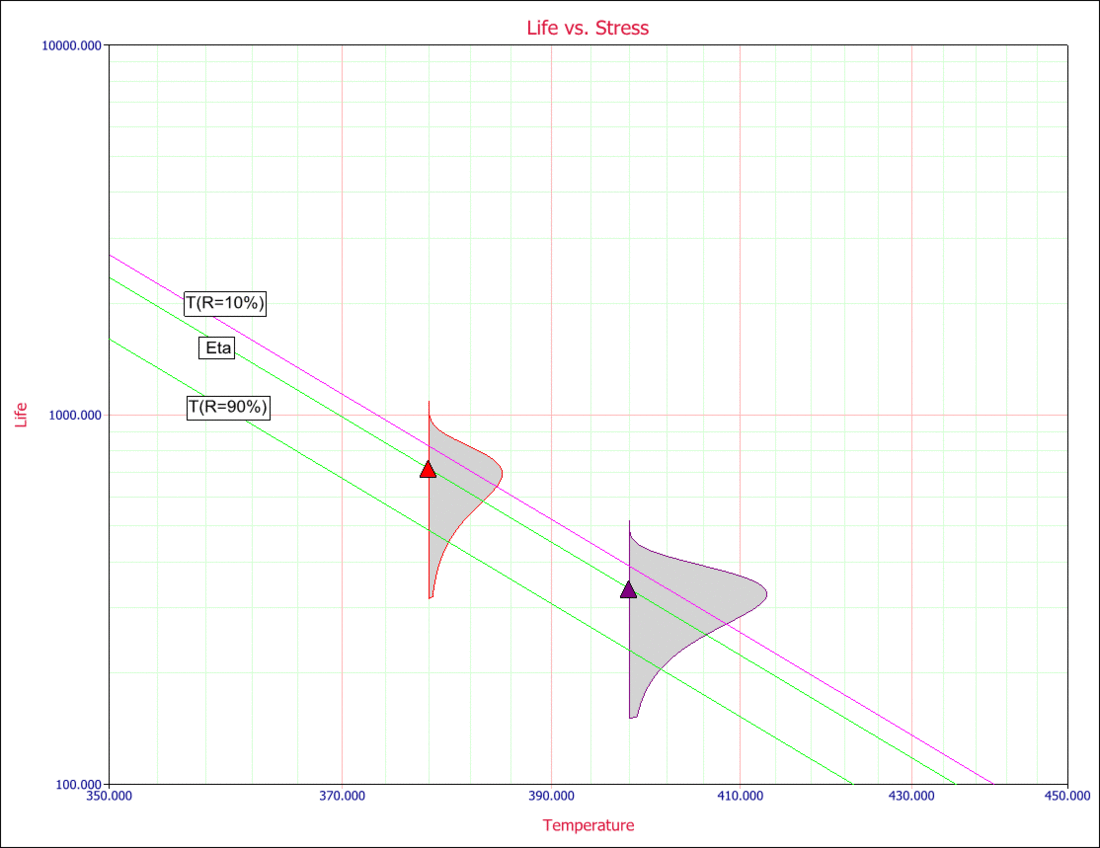Click the Life y-axis title
1100x848 pixels.
tap(21, 415)
